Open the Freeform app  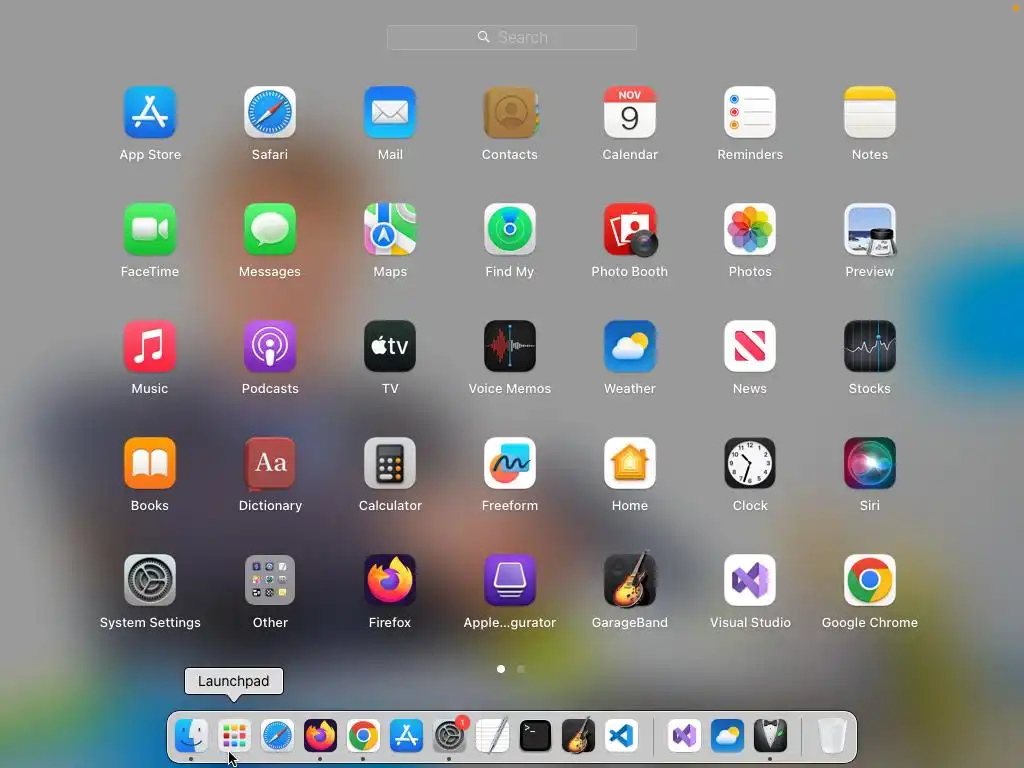pos(510,463)
